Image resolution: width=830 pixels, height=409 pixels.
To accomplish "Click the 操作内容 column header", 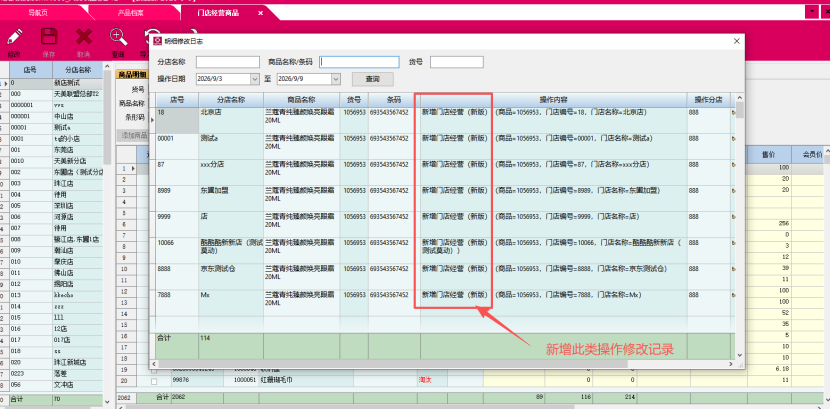I will 554,99.
